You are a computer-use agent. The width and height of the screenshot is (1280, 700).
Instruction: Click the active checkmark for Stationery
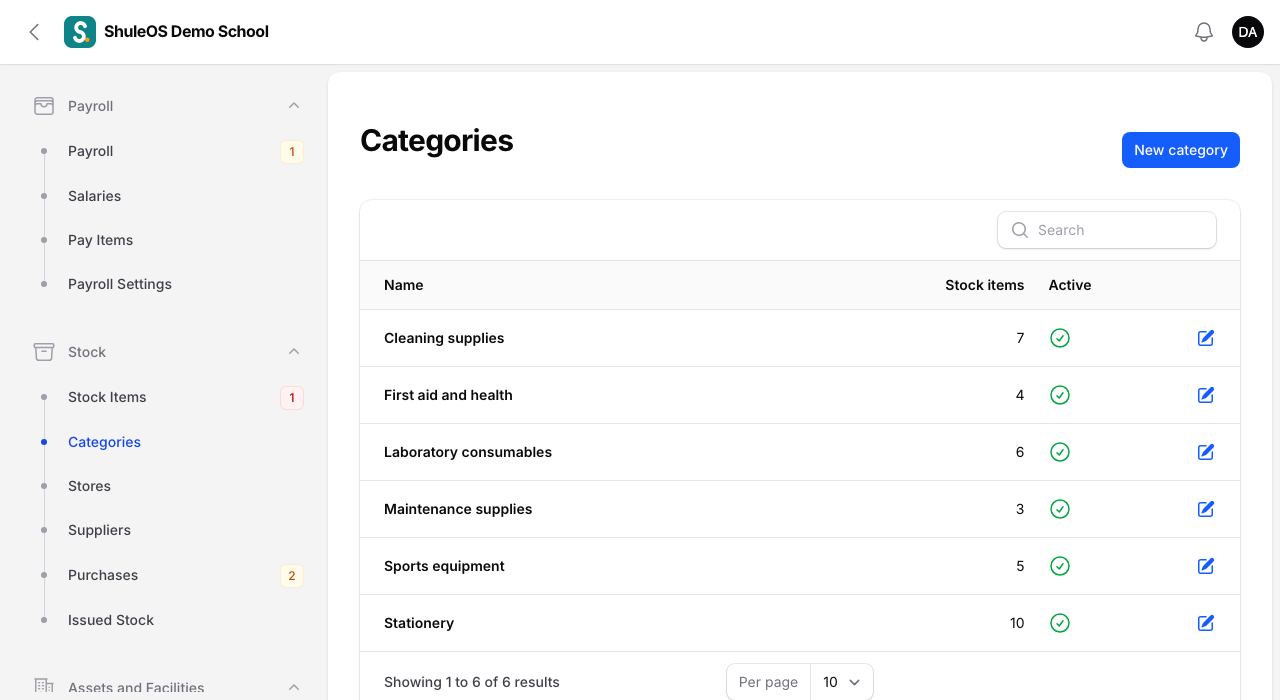(1060, 623)
